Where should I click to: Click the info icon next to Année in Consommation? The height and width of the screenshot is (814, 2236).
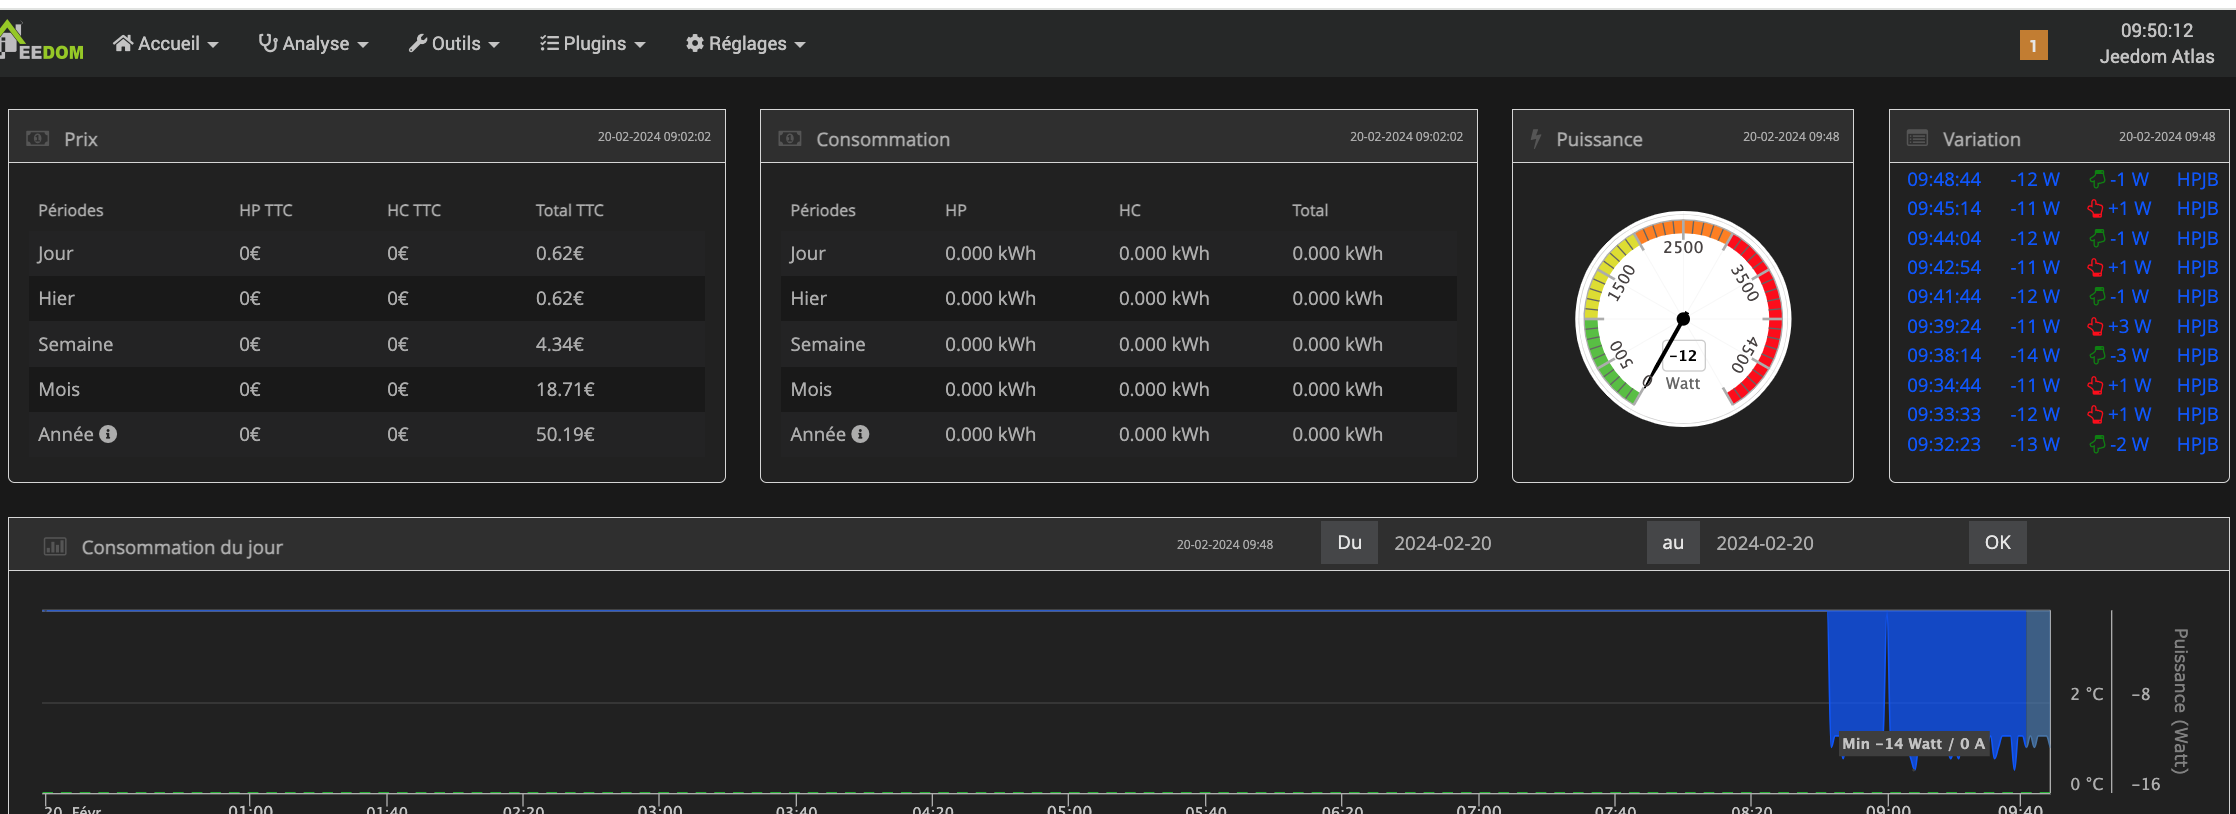860,434
